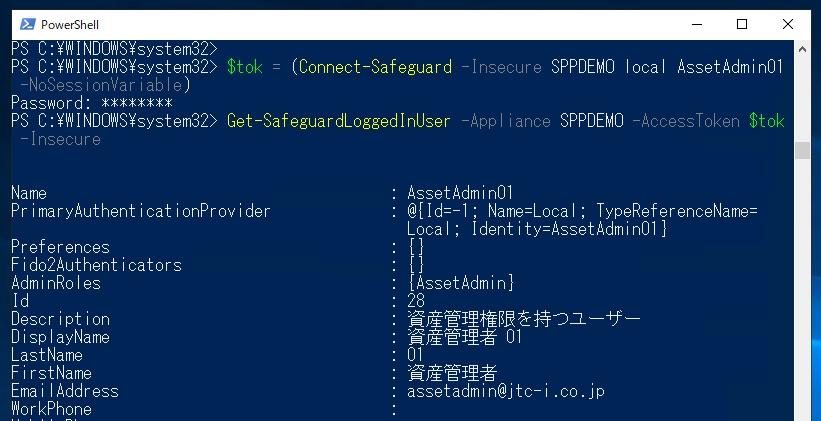821x421 pixels.
Task: Click the $tok variable in first command
Action: pyautogui.click(x=245, y=67)
